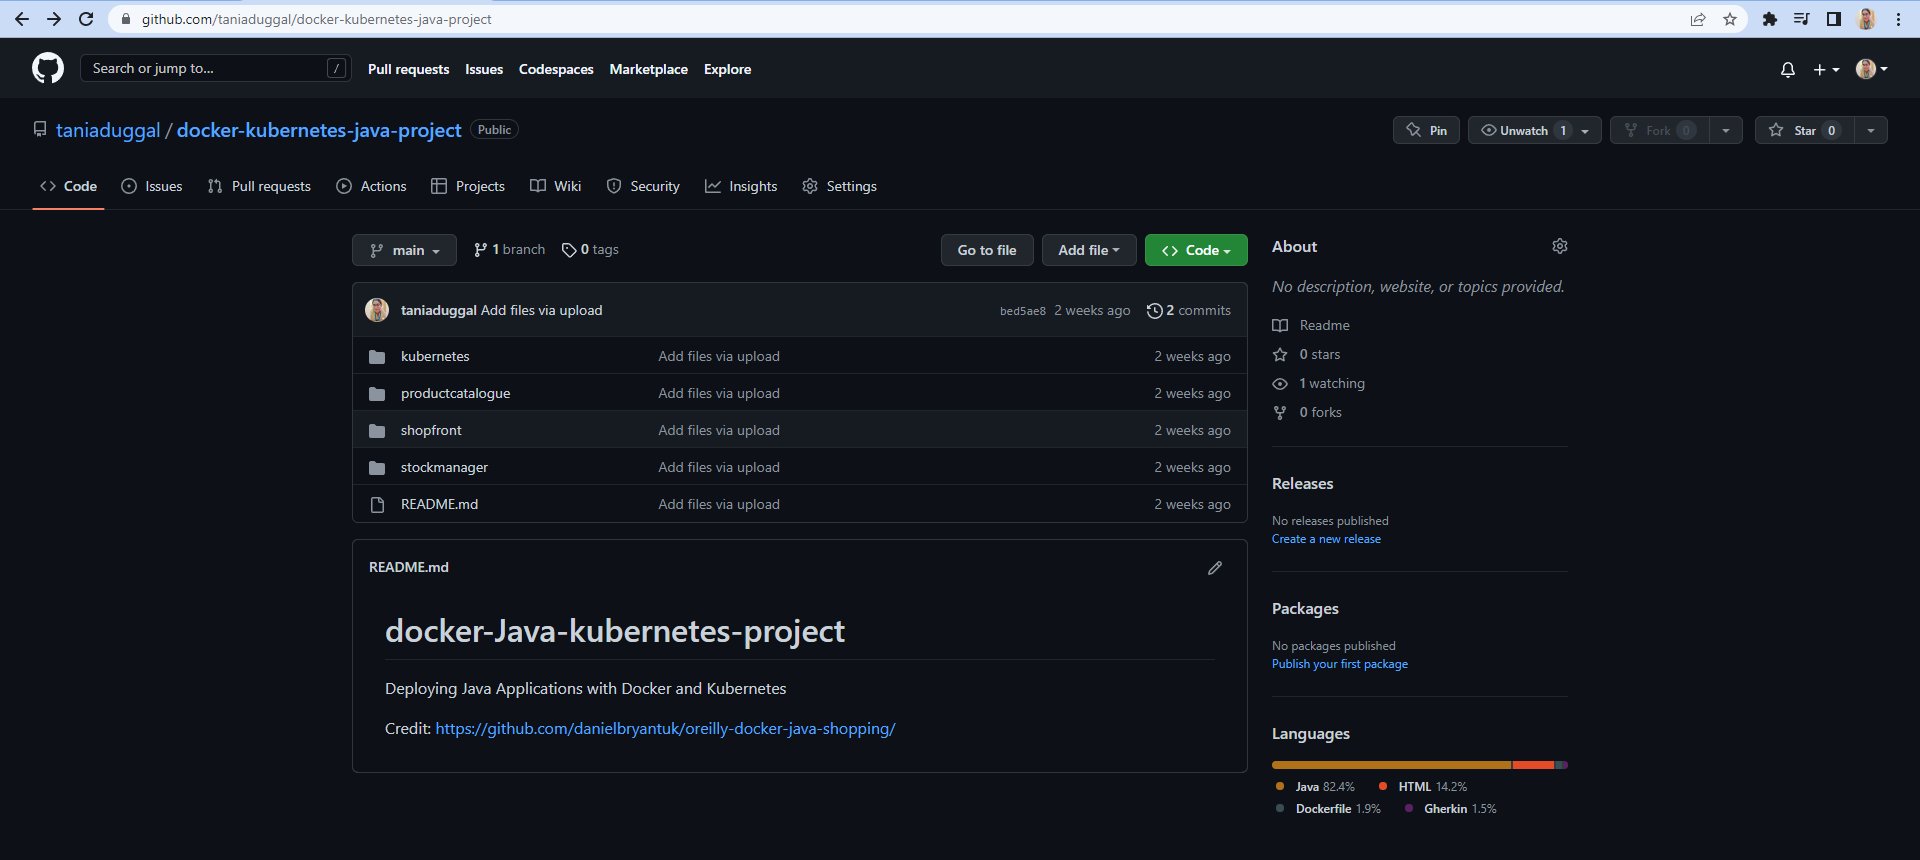Open the stockmanager folder

tap(444, 467)
